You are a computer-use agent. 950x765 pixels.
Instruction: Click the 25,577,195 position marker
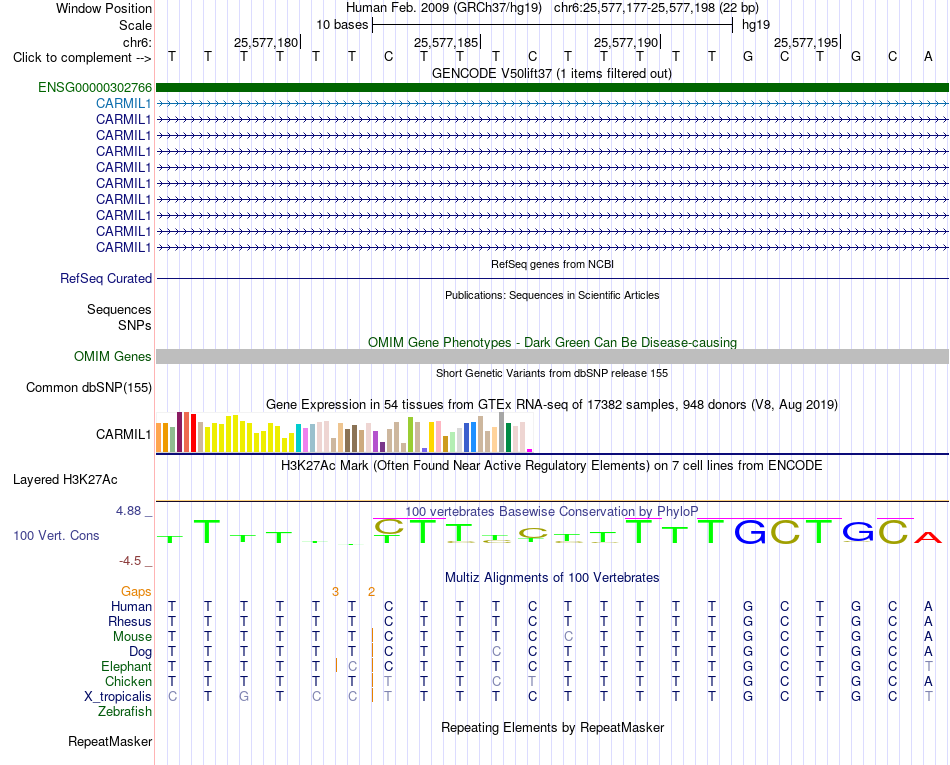click(807, 42)
